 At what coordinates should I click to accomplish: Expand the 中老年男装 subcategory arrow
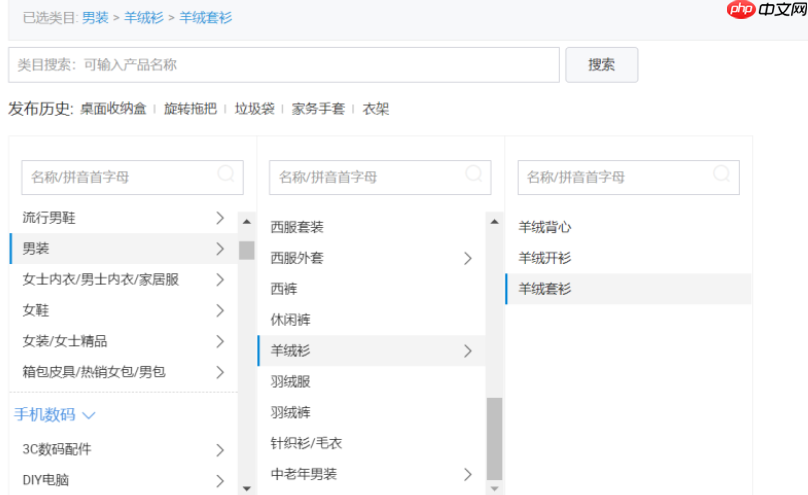[x=467, y=474]
